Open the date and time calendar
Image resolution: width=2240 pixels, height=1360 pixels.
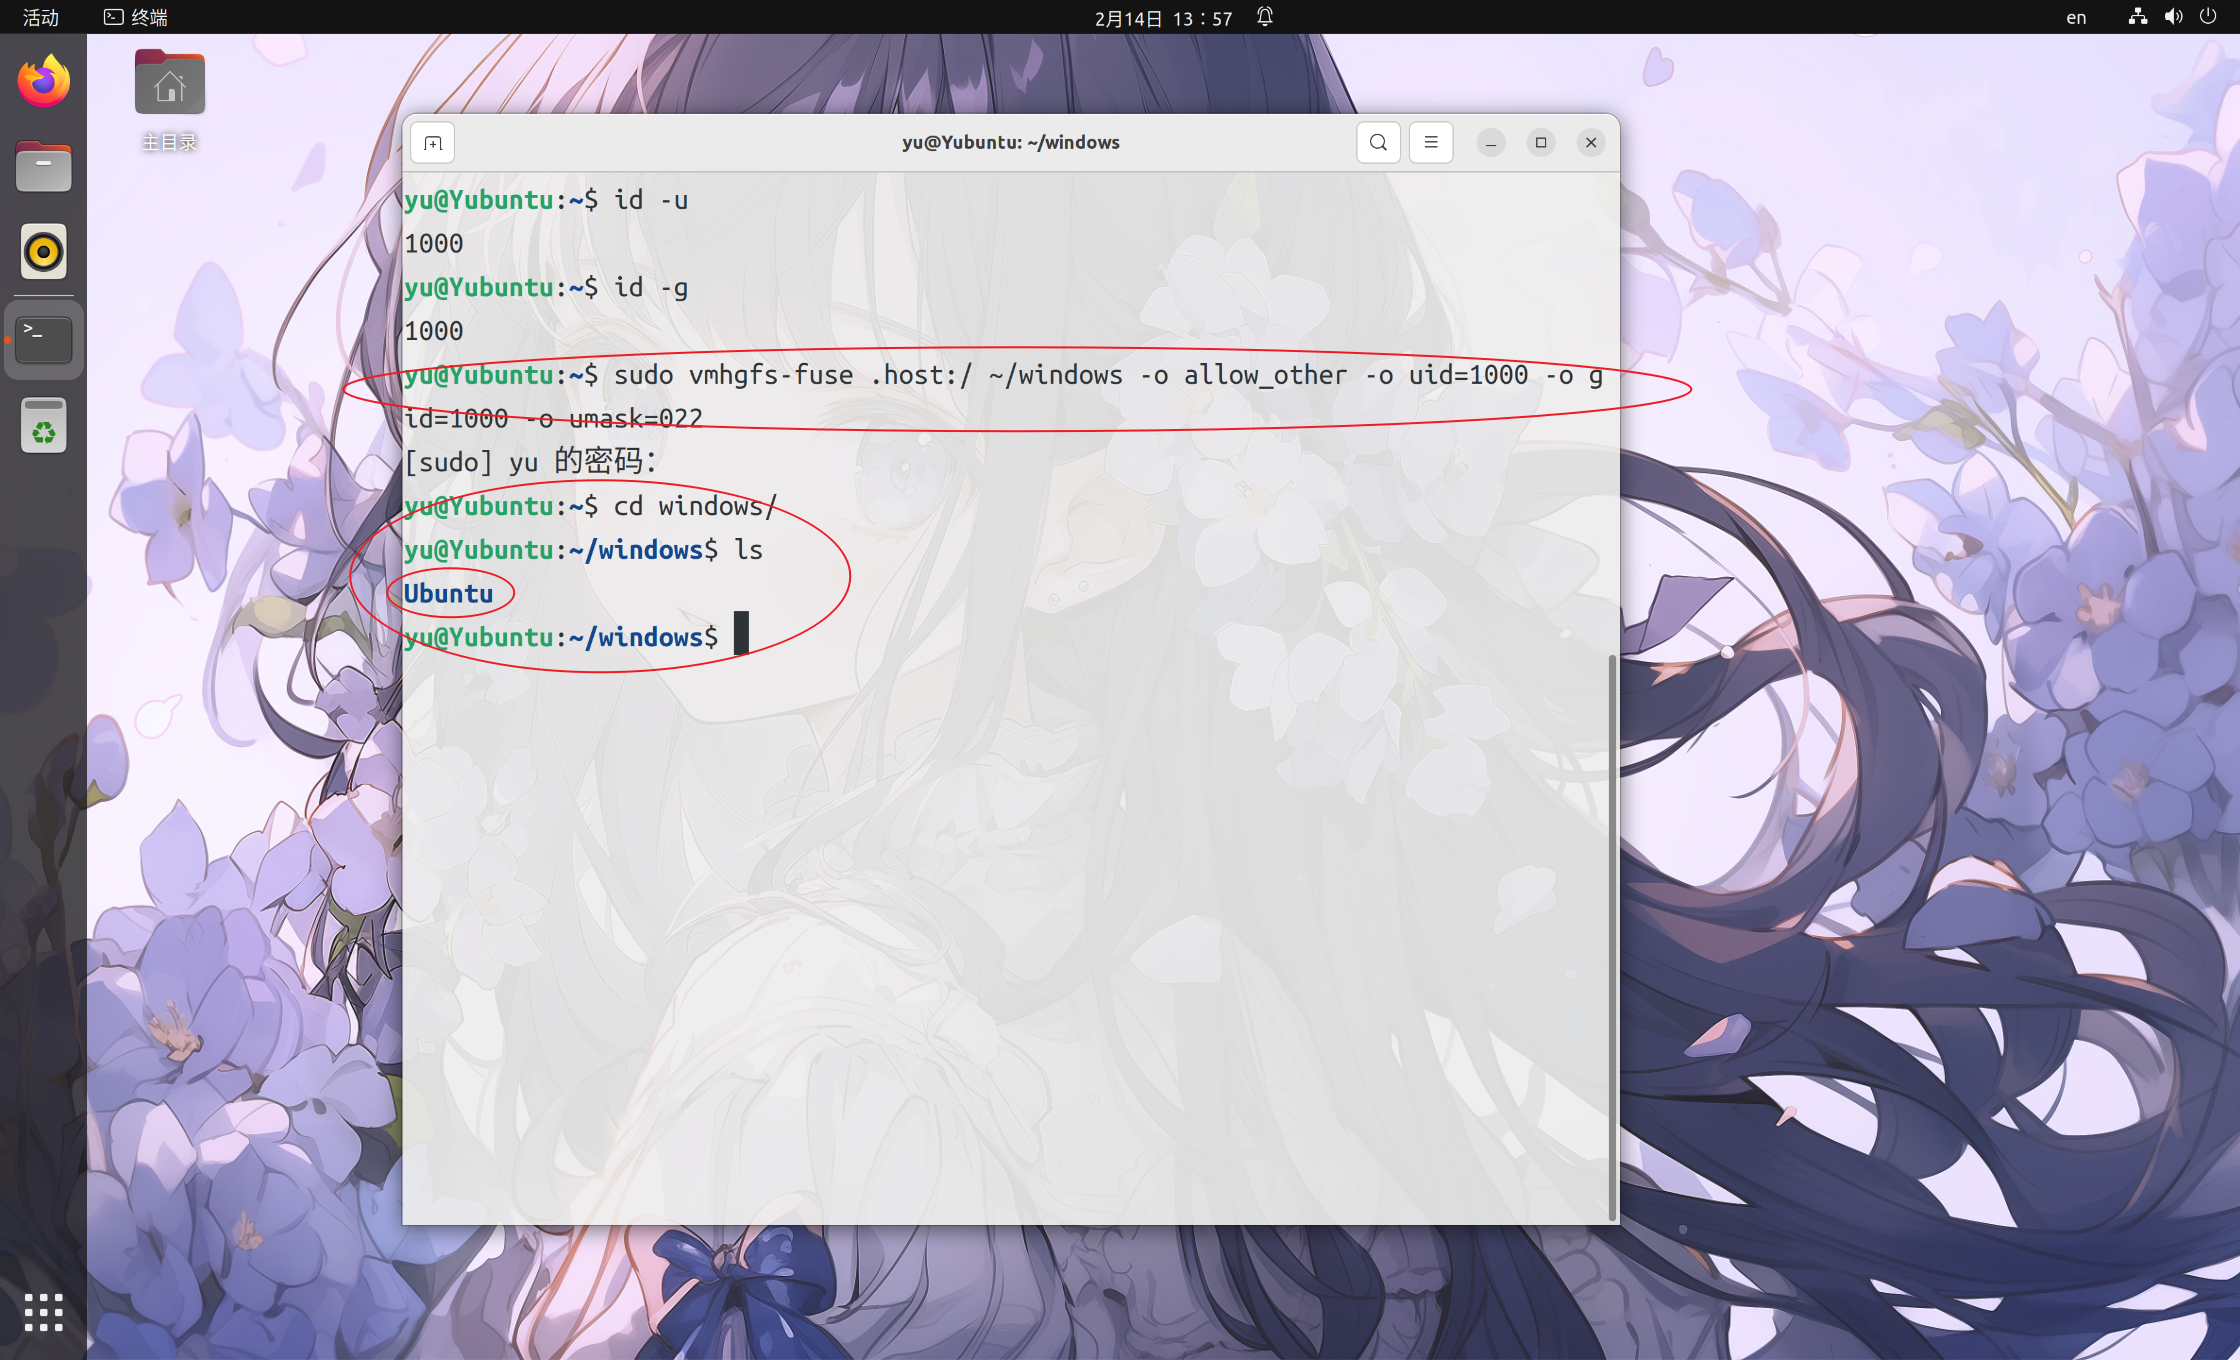coord(1163,17)
